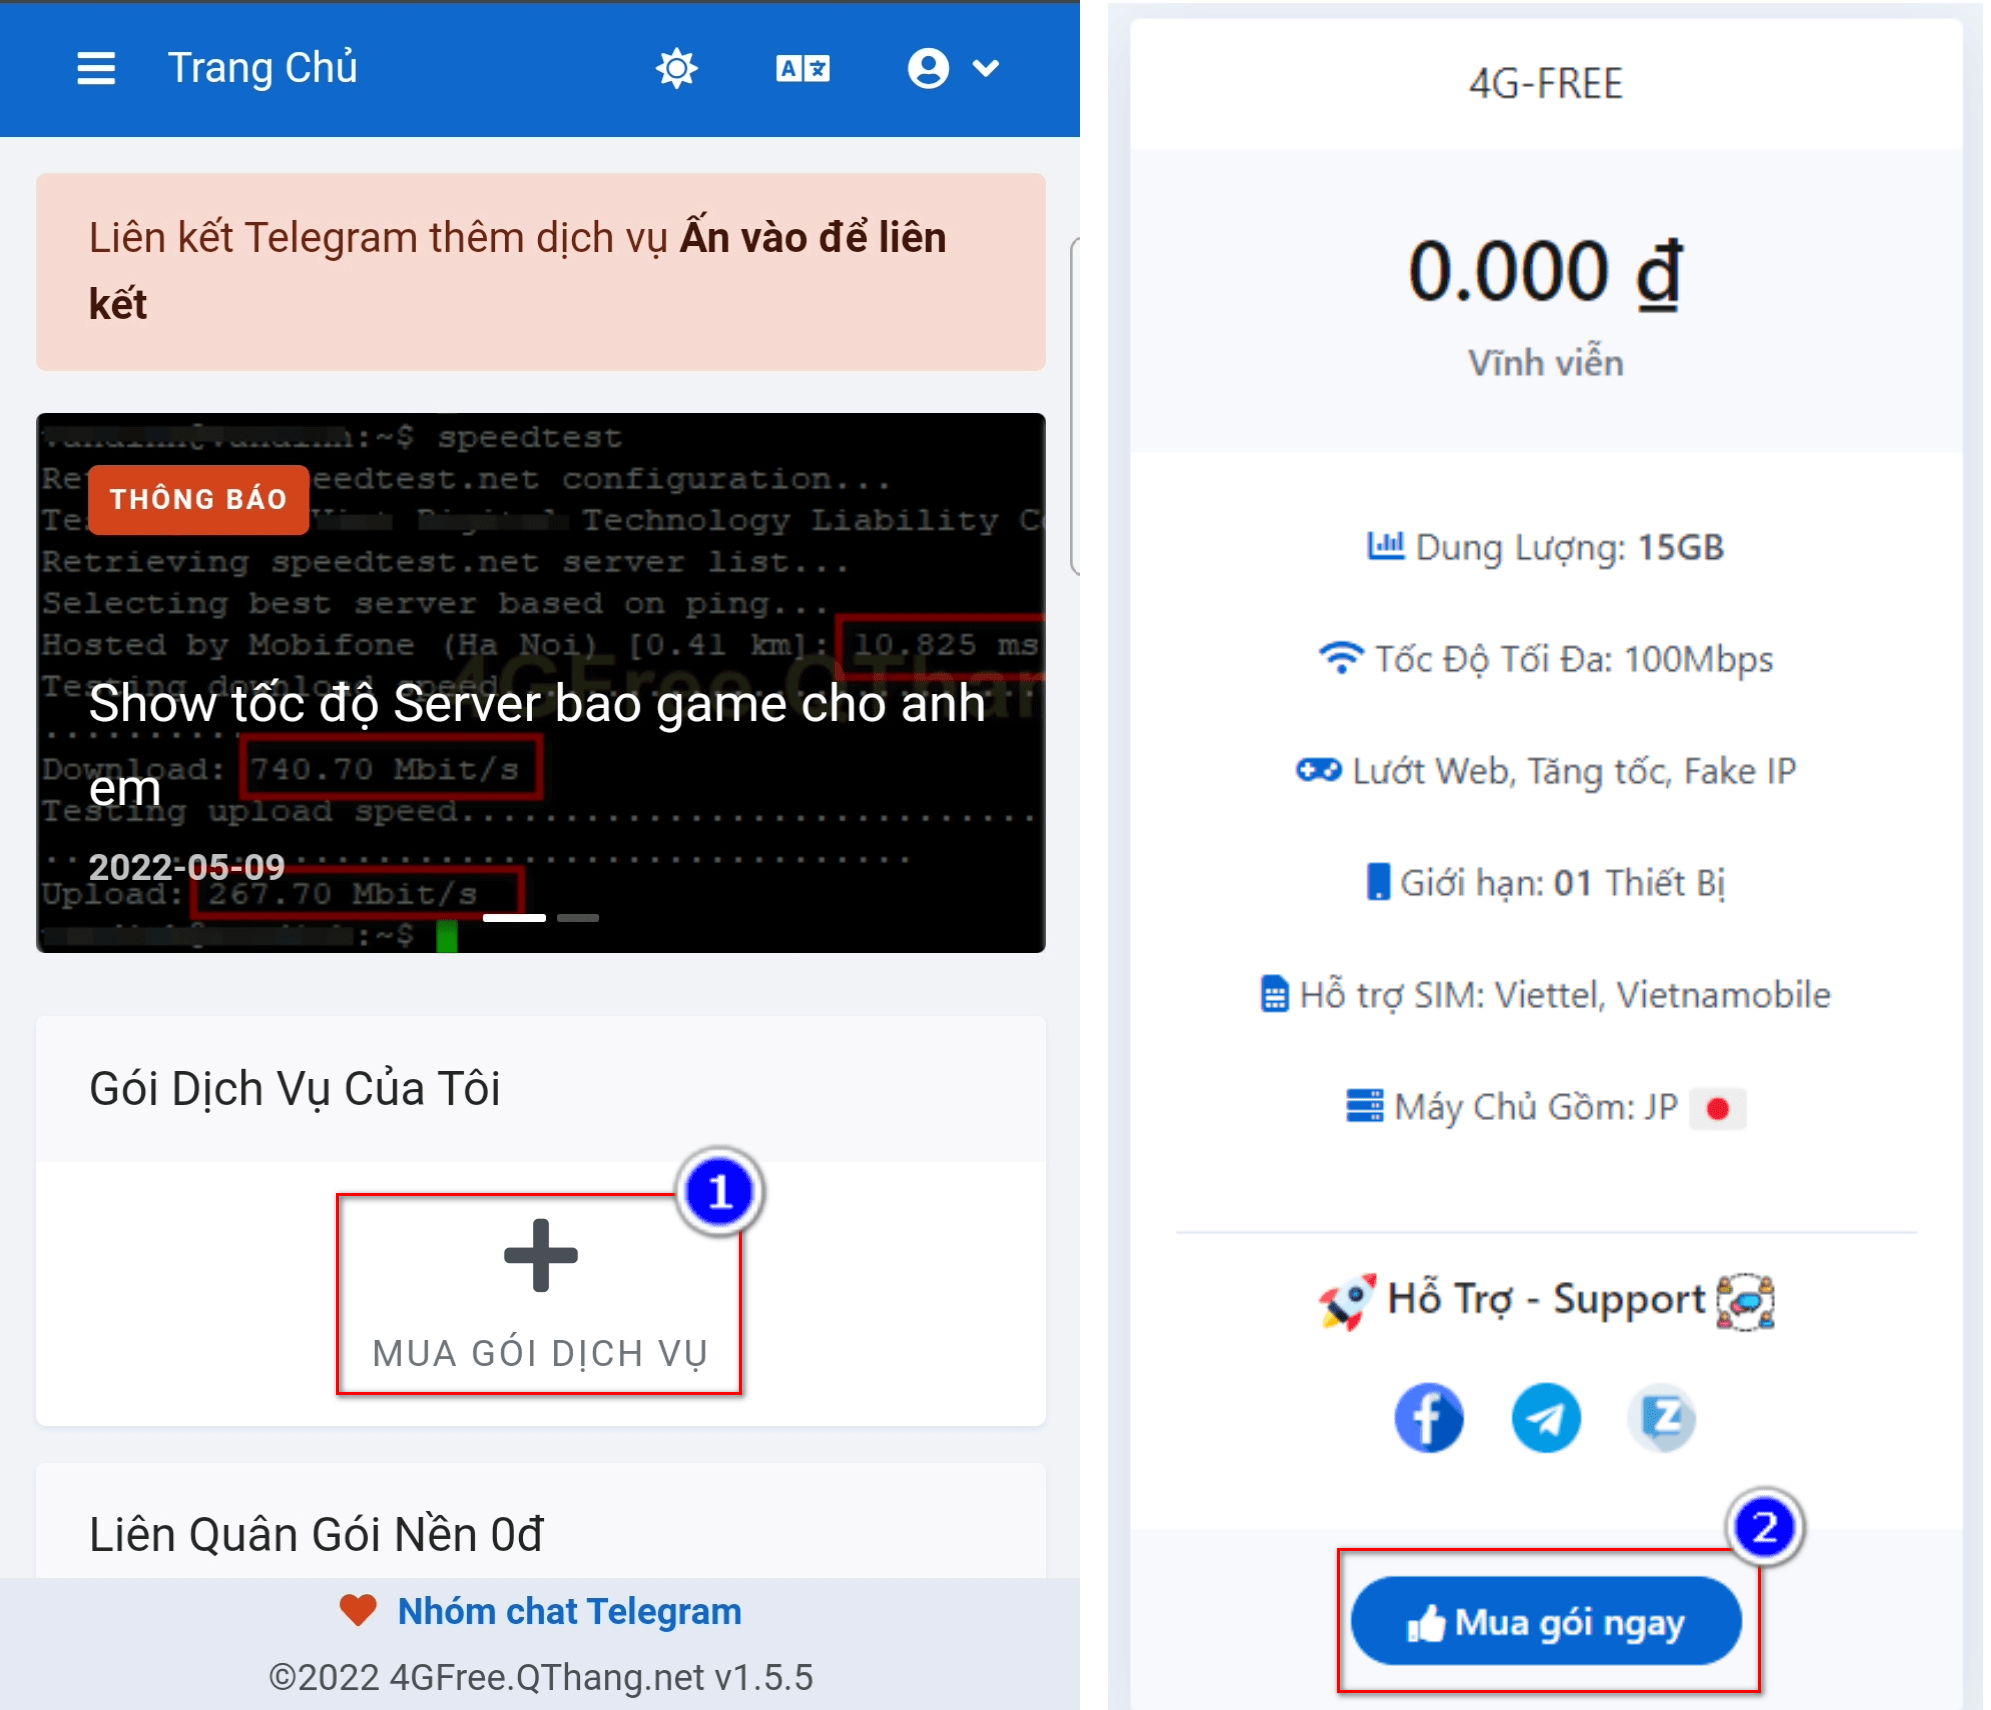Open the user account avatar menu
Viewport: 1991px width, 1710px height.
point(927,68)
